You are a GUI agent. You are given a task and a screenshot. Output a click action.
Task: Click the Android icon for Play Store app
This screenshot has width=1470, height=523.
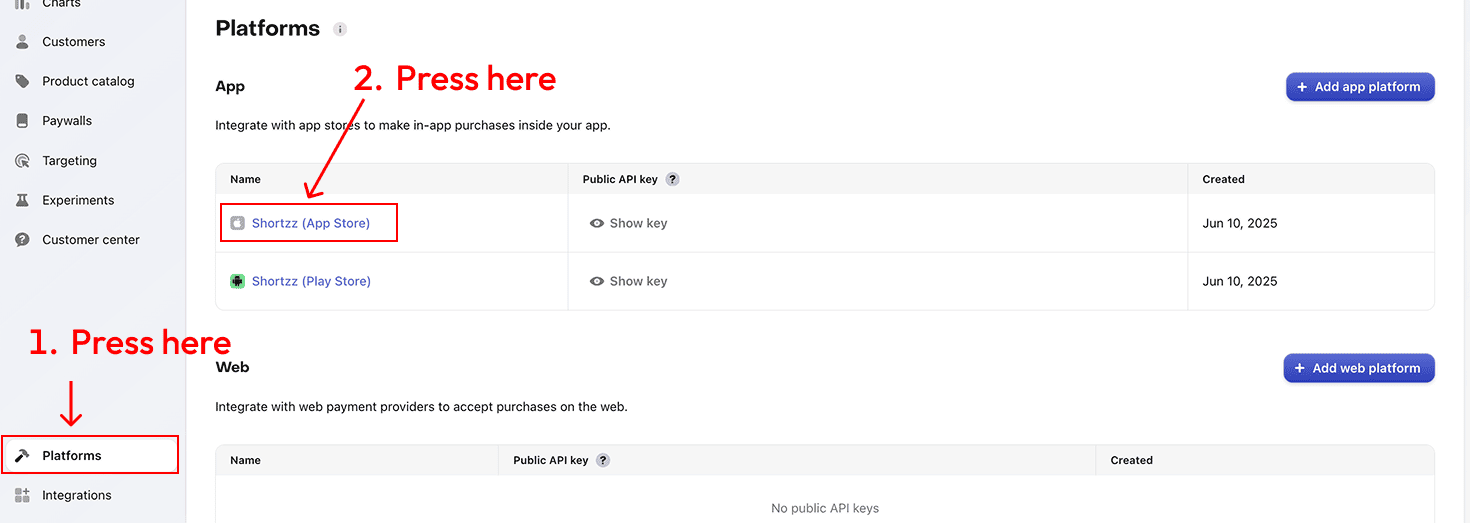click(x=237, y=281)
